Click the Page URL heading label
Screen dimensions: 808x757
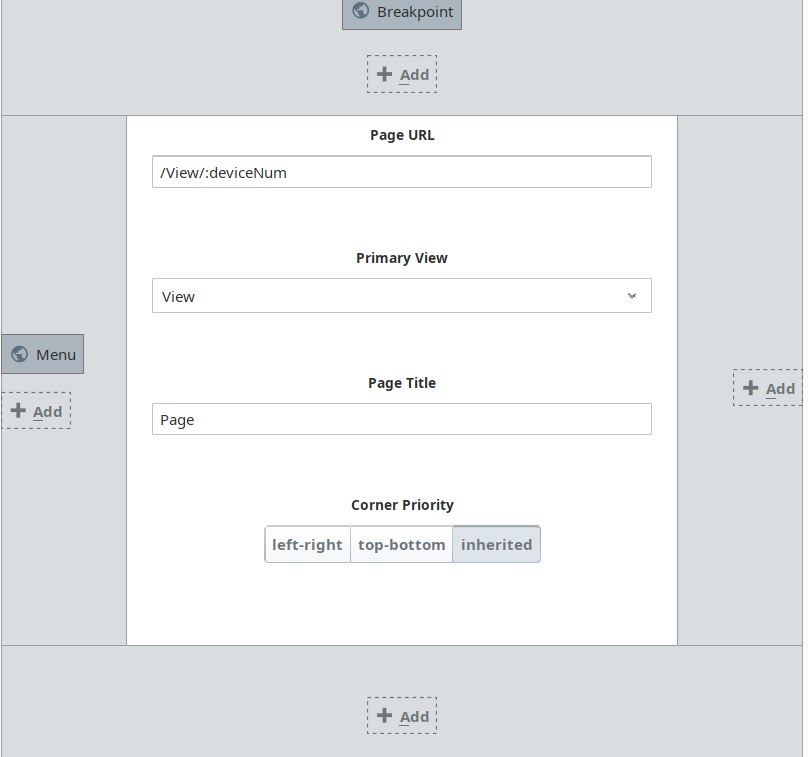402,135
